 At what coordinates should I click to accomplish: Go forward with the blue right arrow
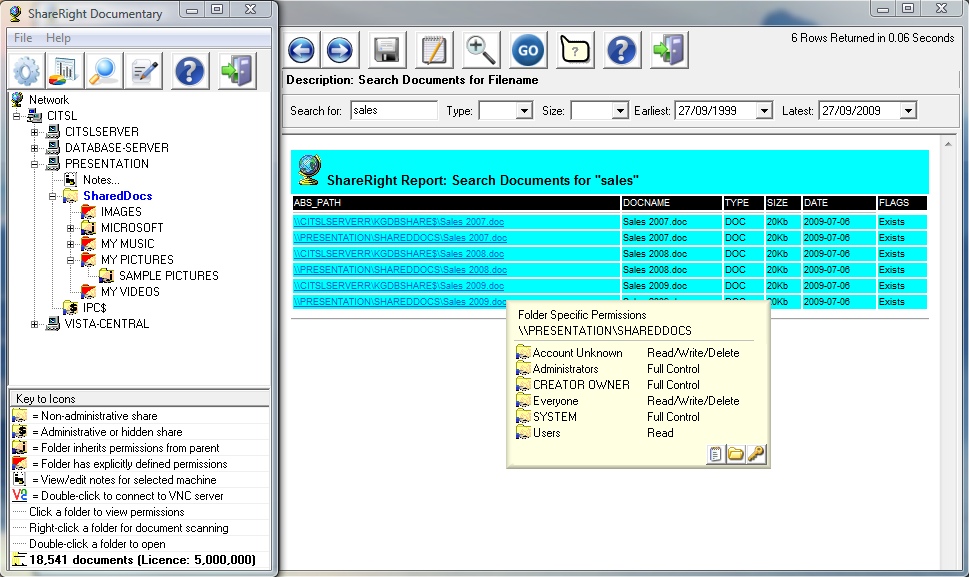(339, 50)
